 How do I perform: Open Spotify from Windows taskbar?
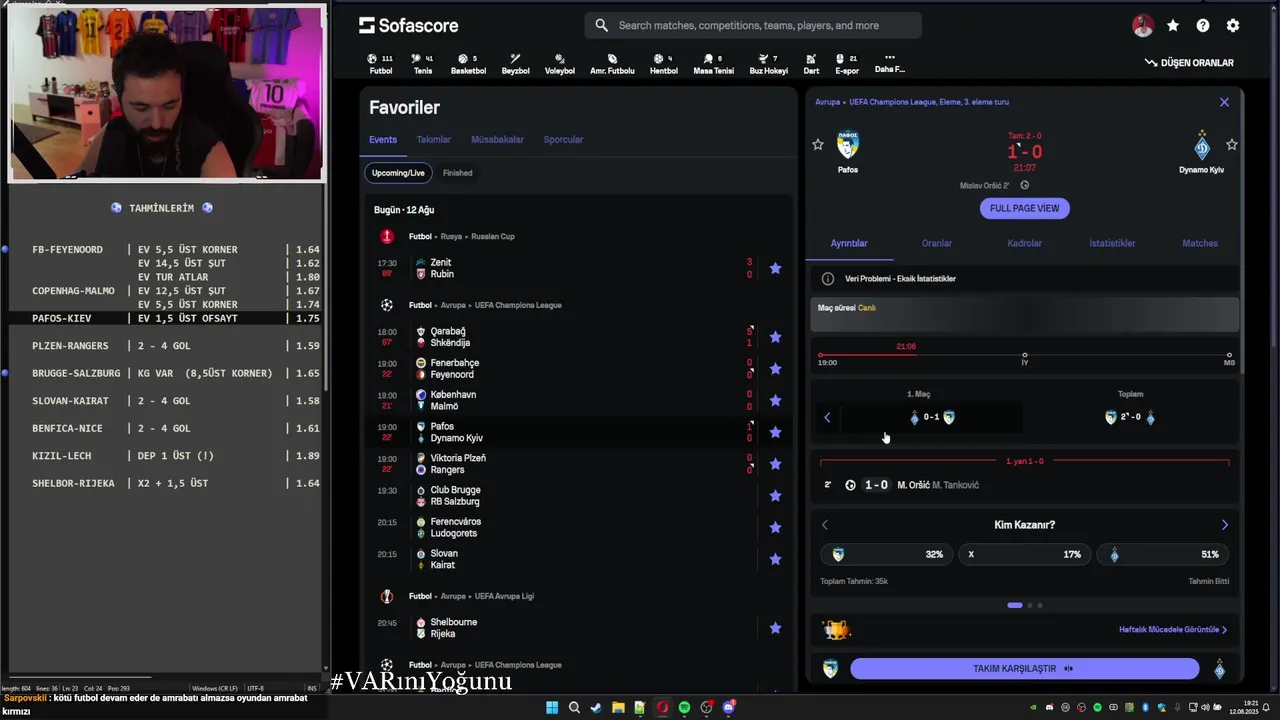[x=684, y=708]
